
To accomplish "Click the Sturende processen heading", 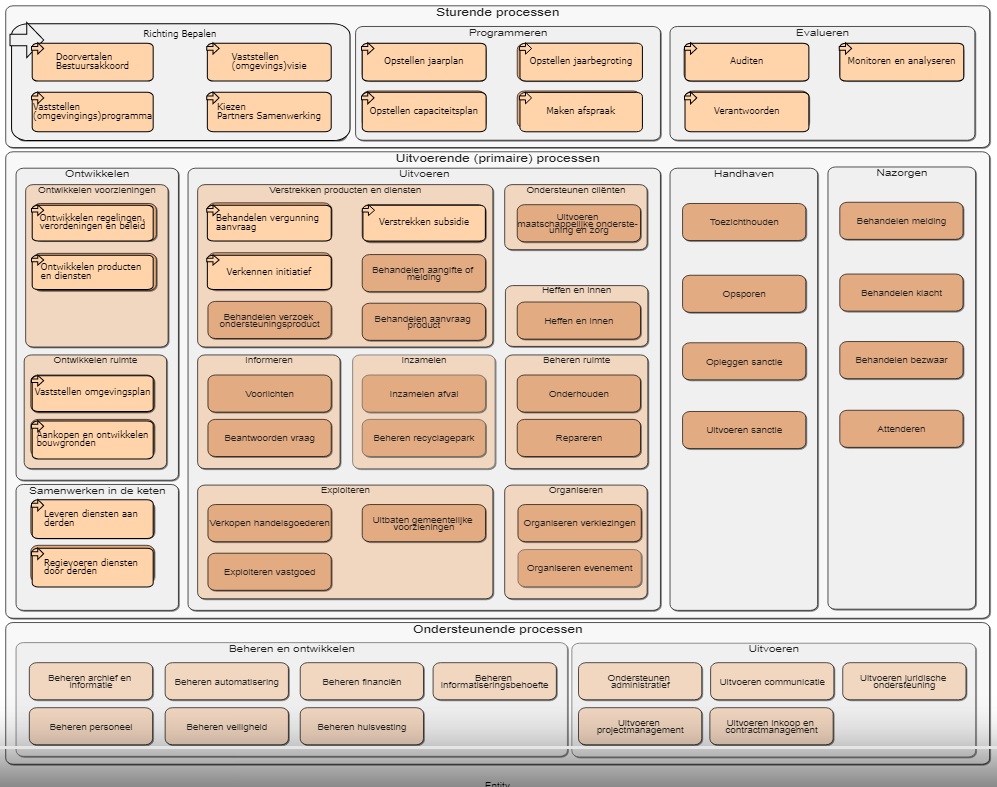I will [498, 12].
